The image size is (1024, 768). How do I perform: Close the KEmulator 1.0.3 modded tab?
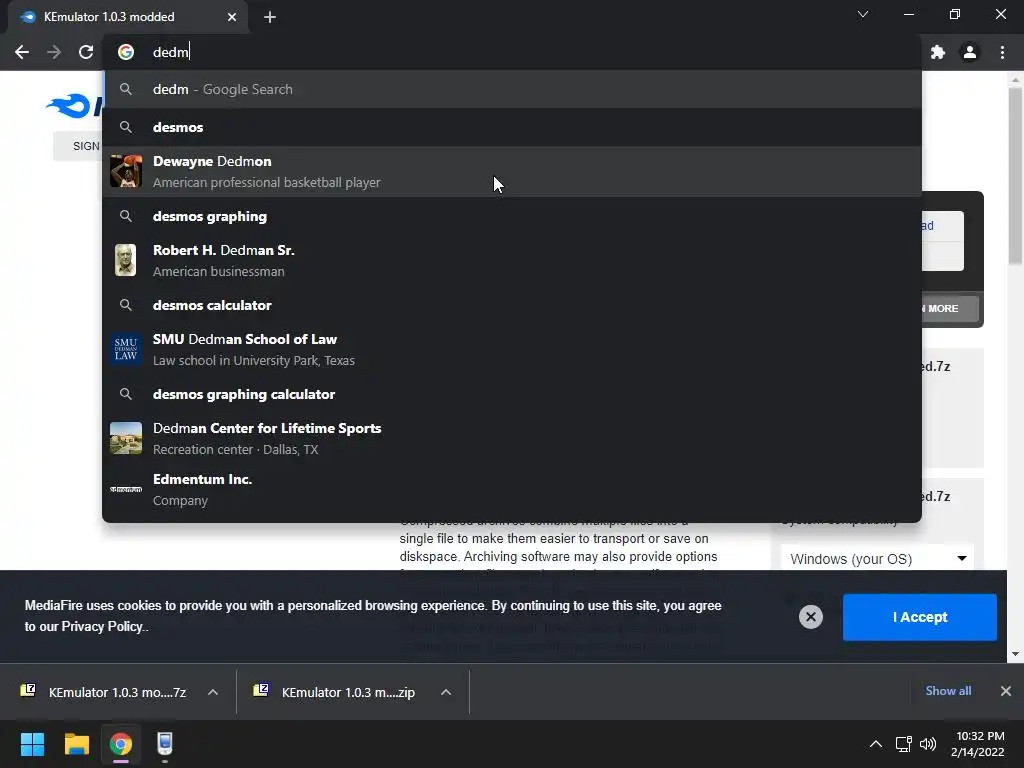(232, 17)
